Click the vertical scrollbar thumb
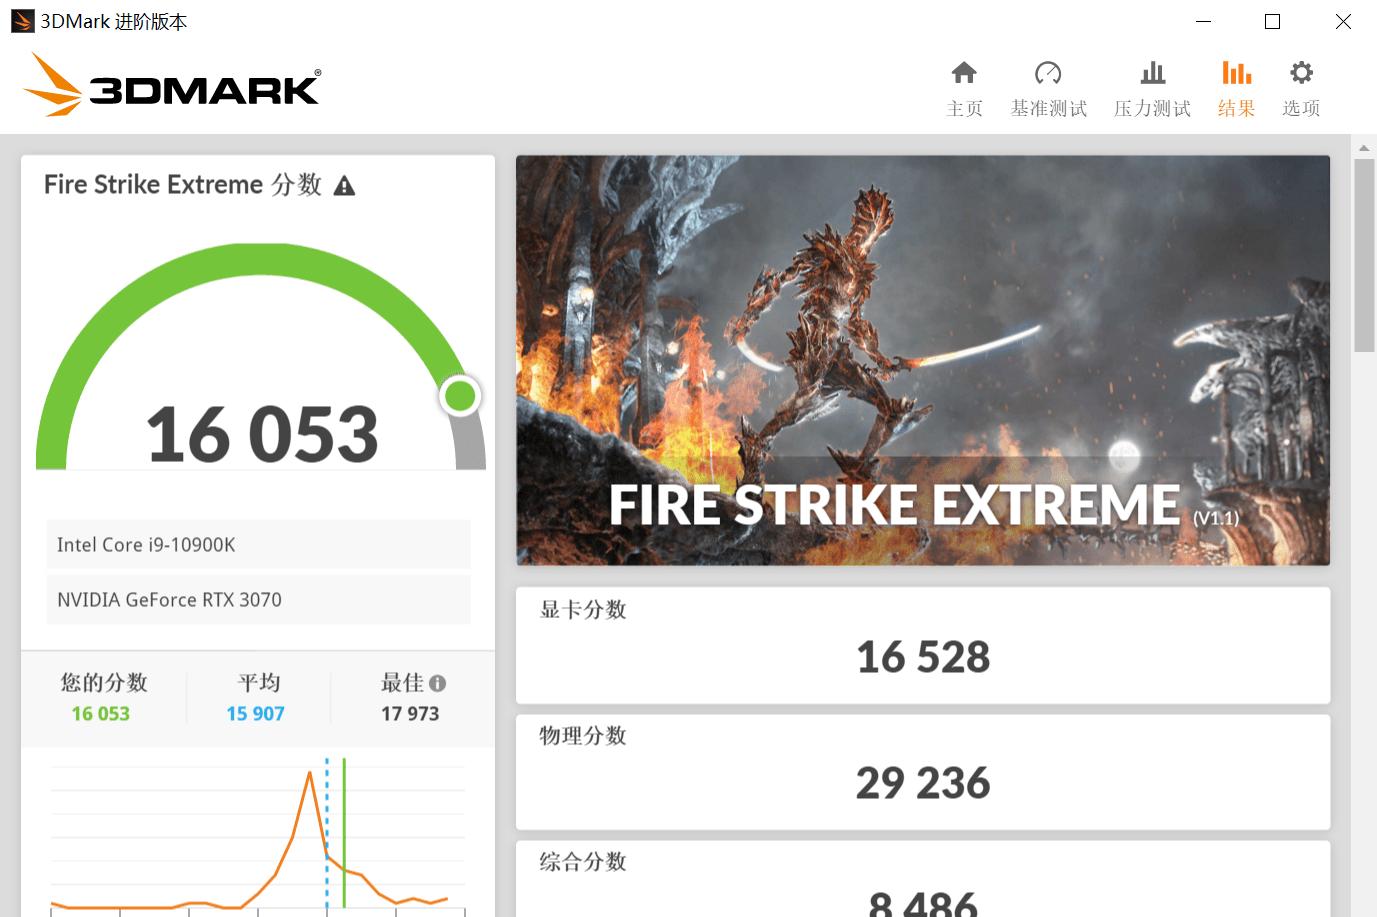 pyautogui.click(x=1364, y=255)
